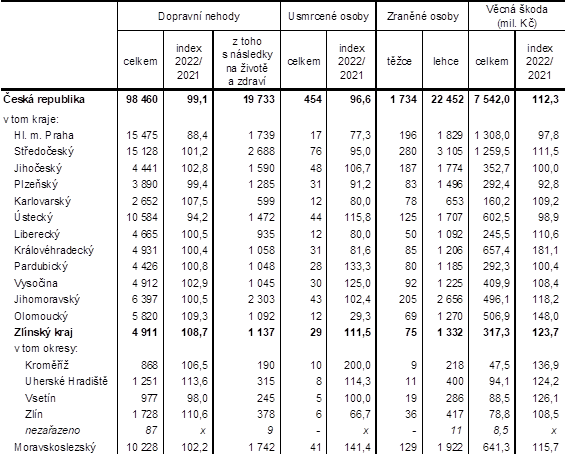The width and height of the screenshot is (566, 455).
Task: Click the z toho s následky header
Action: point(247,61)
